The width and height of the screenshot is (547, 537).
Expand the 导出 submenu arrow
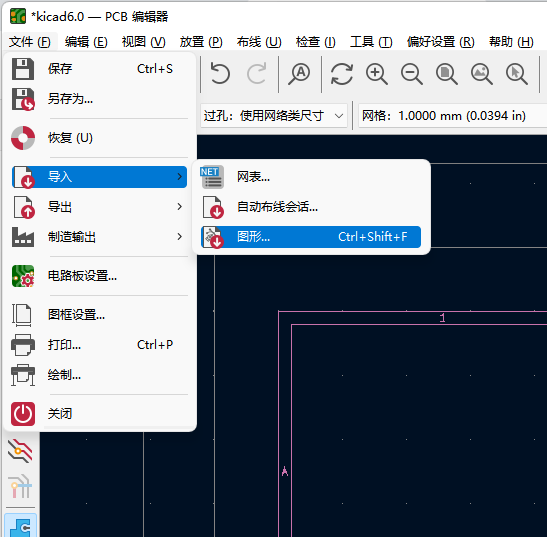(x=179, y=207)
